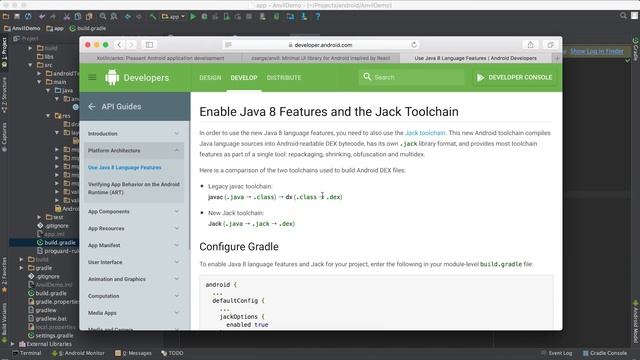Click the Open folder icon in Android Studio toolbar
The height and width of the screenshot is (360, 640).
coord(6,17)
